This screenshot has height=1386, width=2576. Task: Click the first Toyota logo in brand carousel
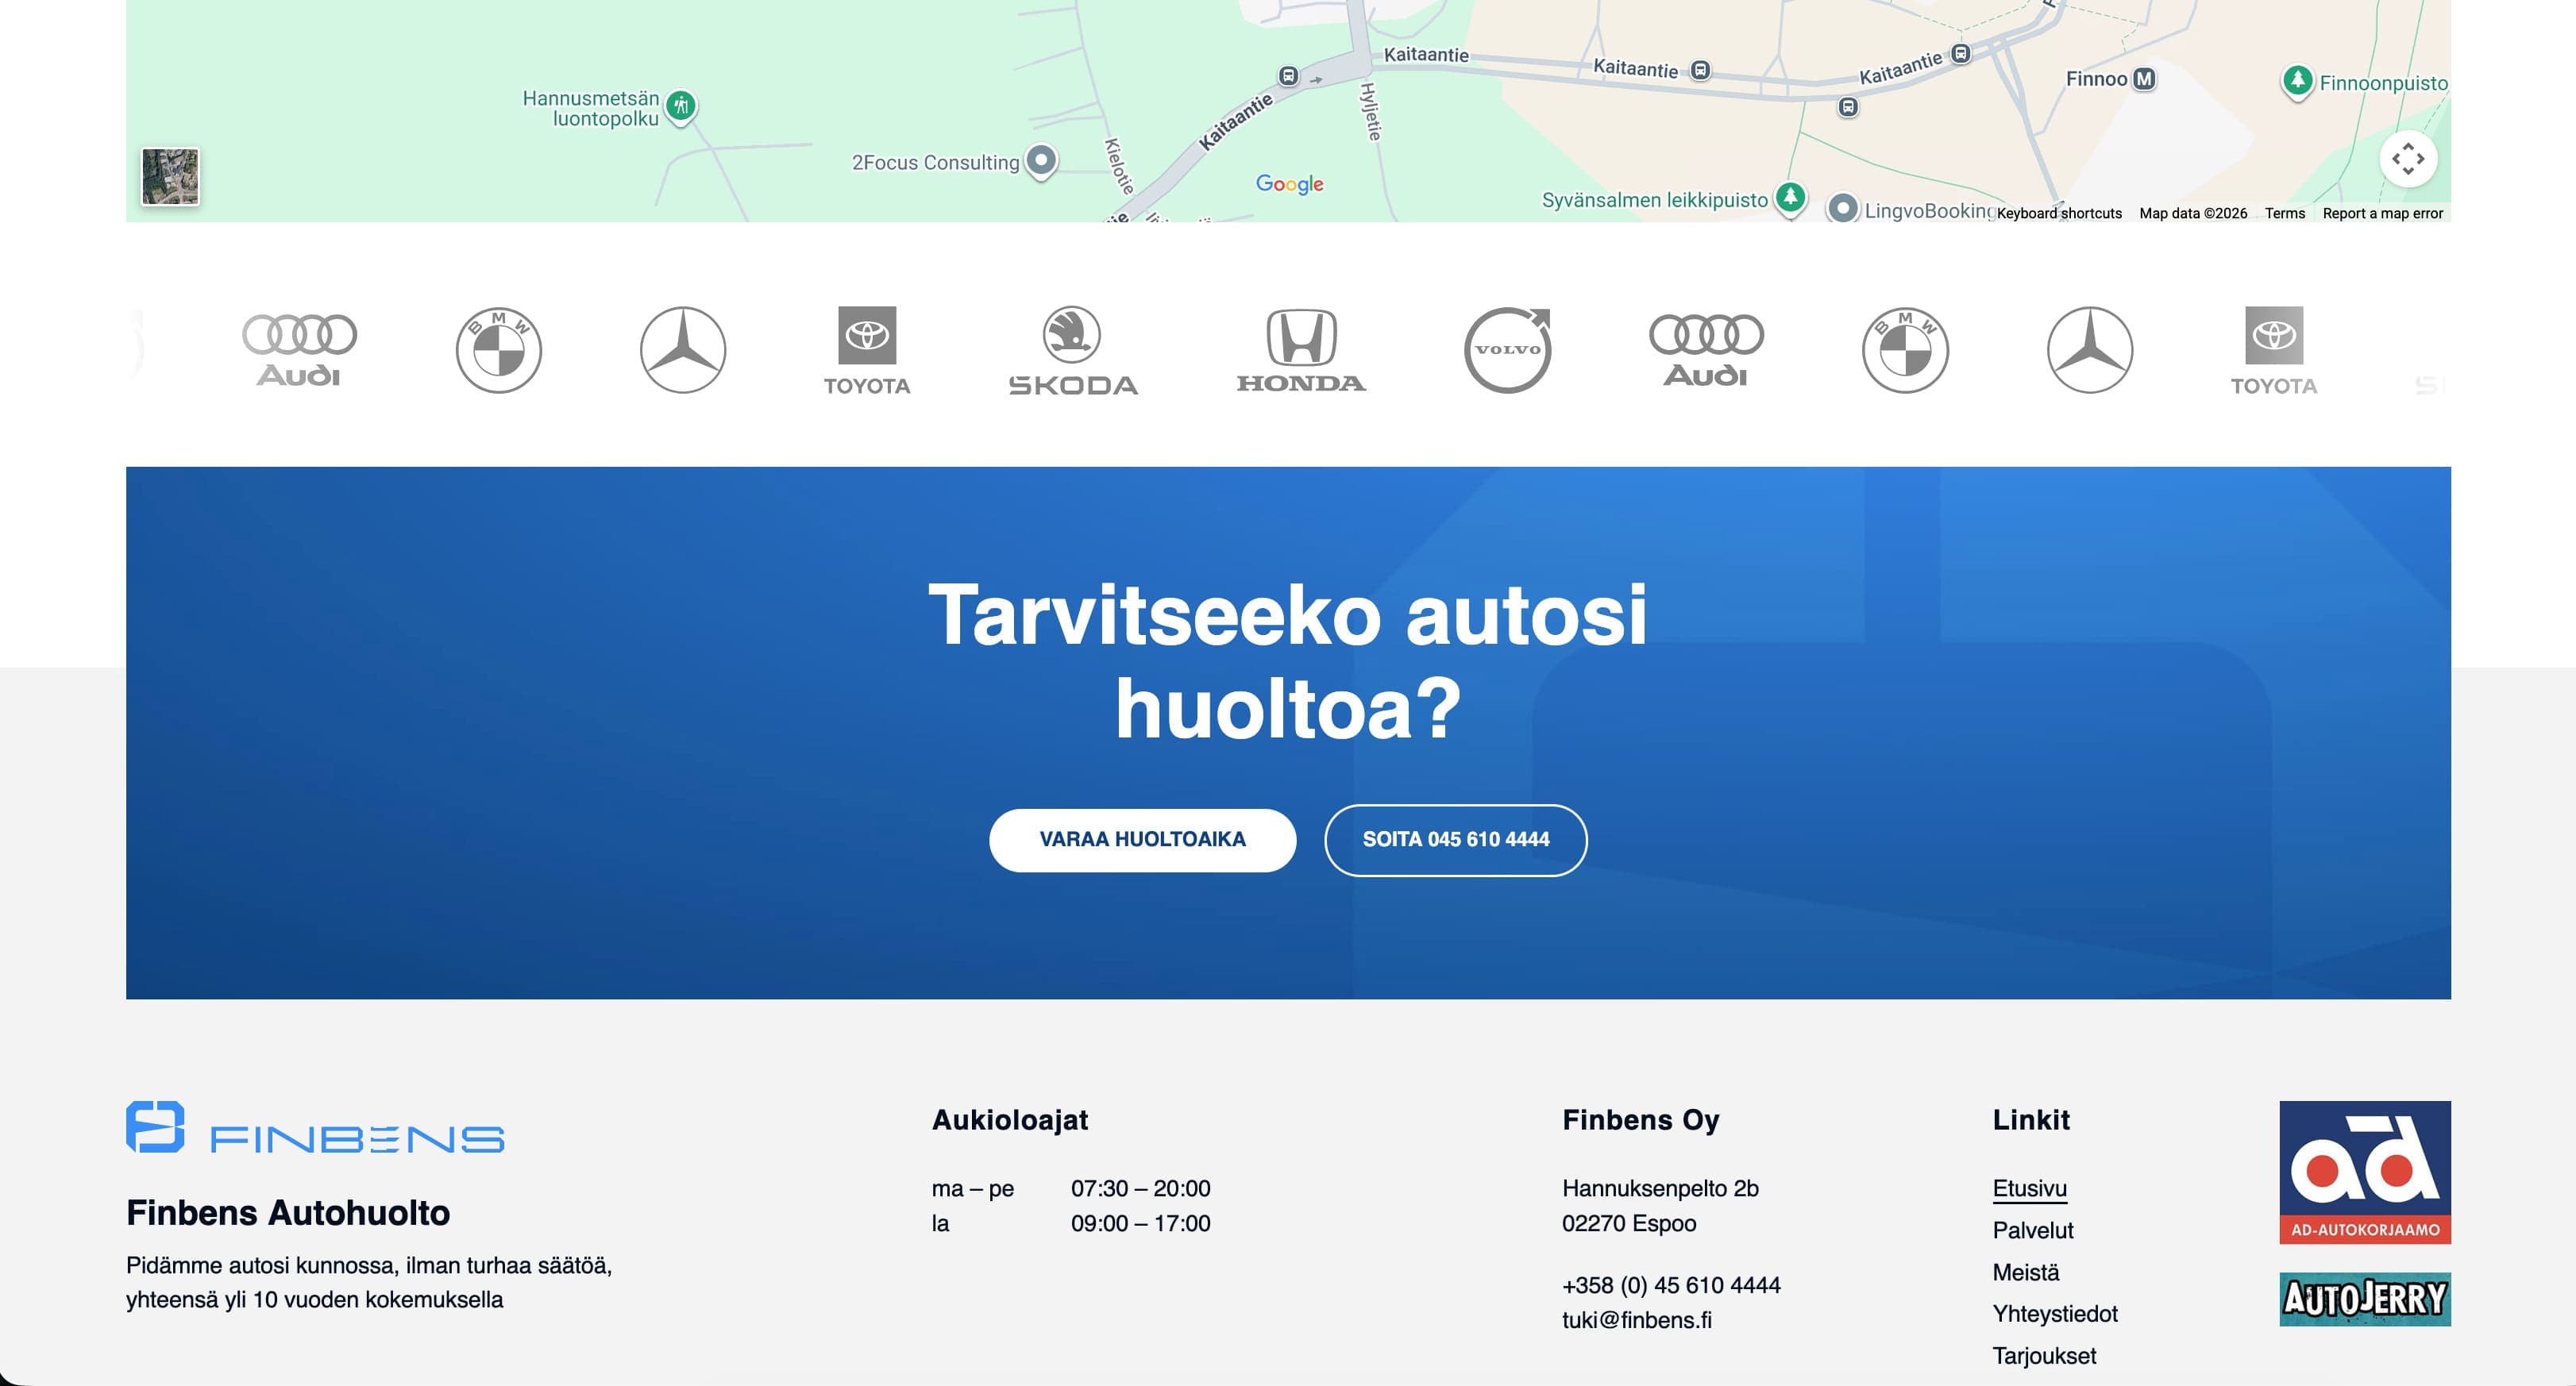pos(867,351)
